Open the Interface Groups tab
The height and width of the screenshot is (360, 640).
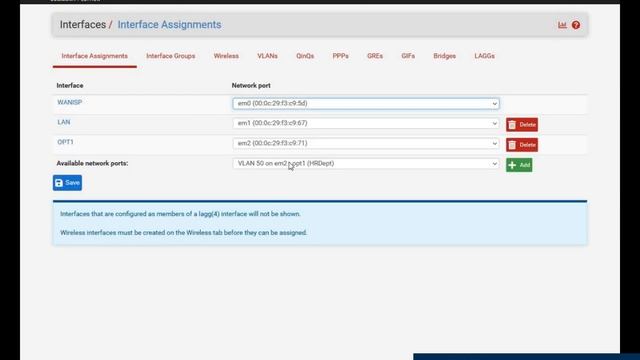point(171,56)
